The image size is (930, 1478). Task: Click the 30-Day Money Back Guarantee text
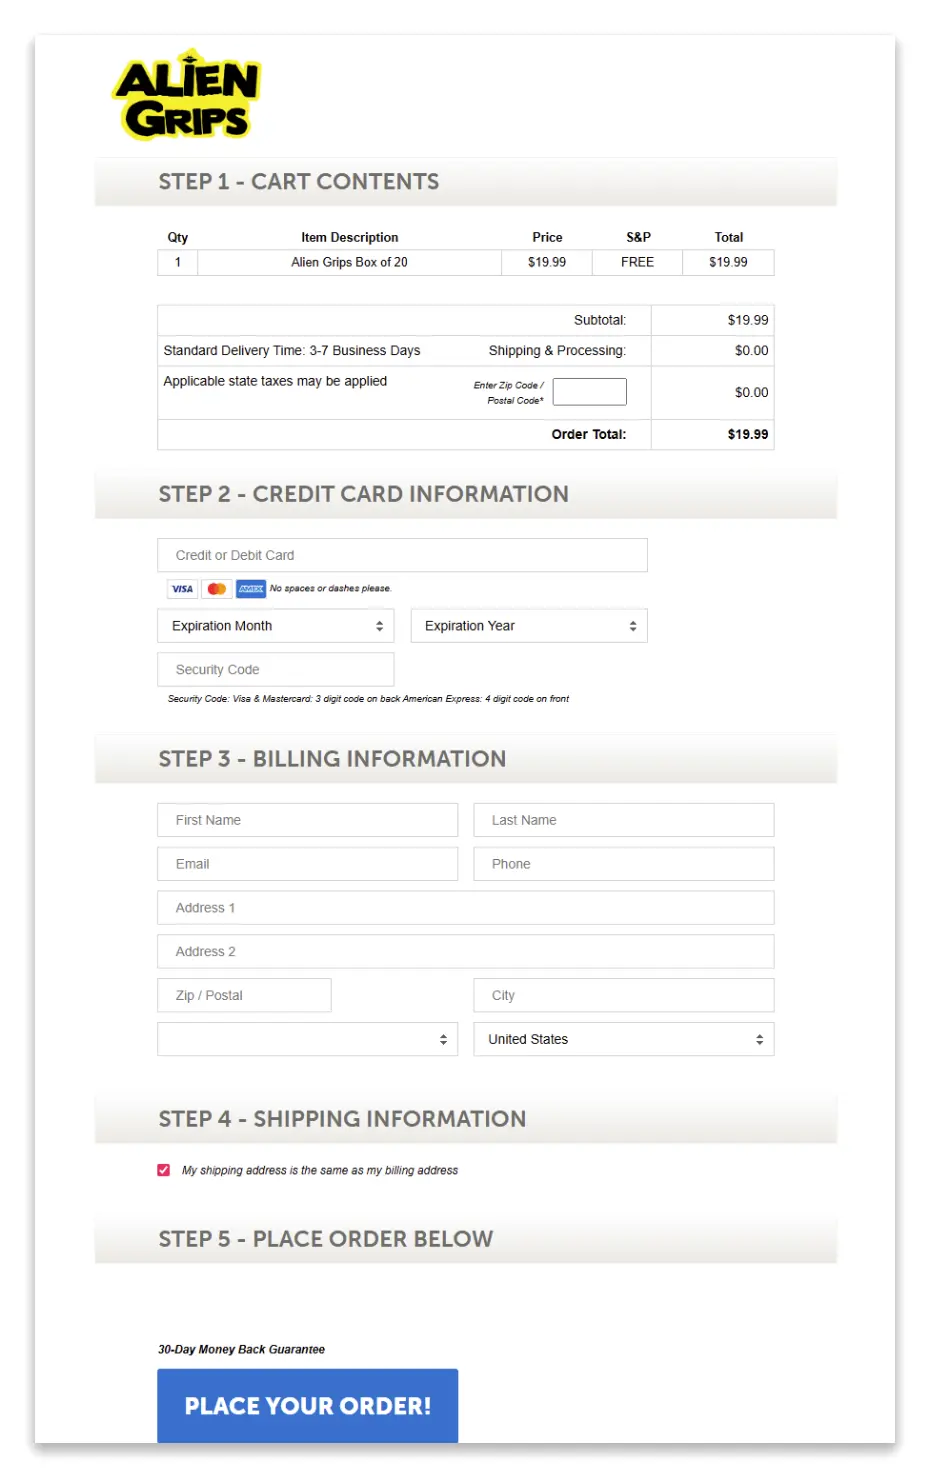pyautogui.click(x=240, y=1349)
